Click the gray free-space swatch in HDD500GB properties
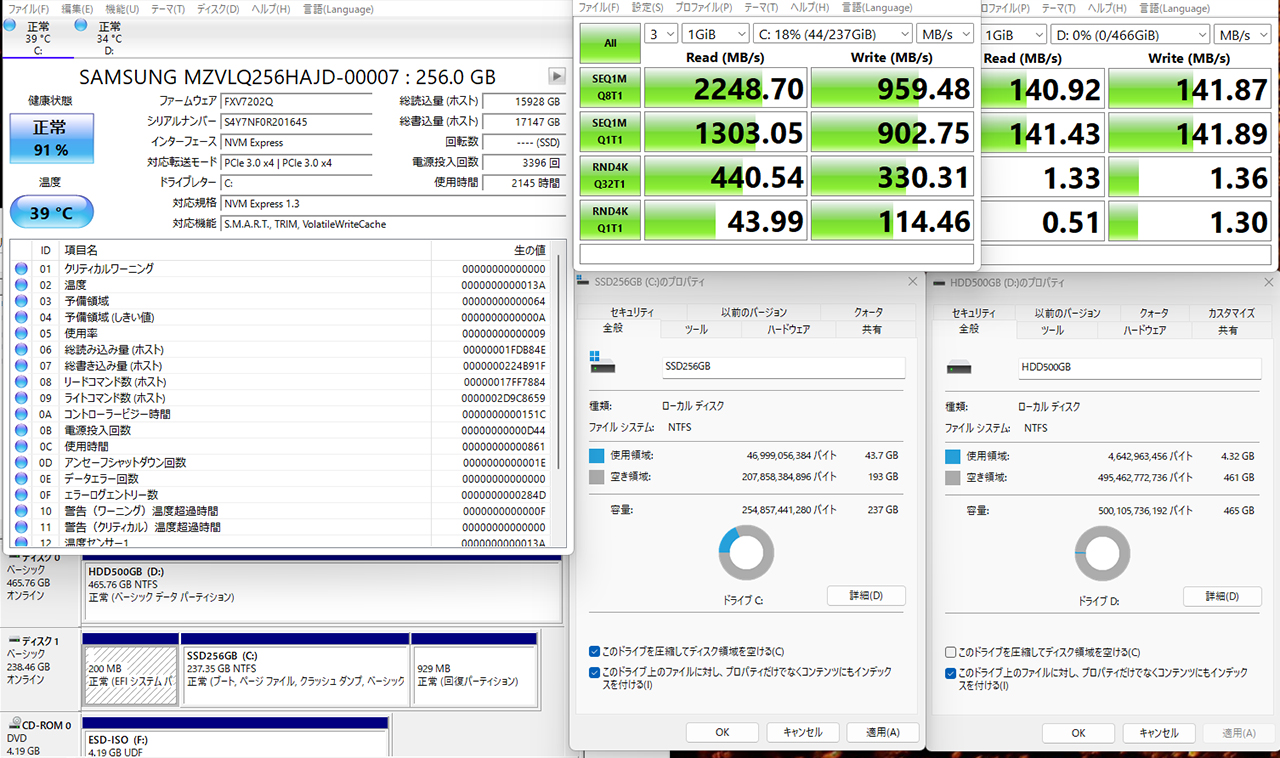The image size is (1280, 758). coord(953,478)
